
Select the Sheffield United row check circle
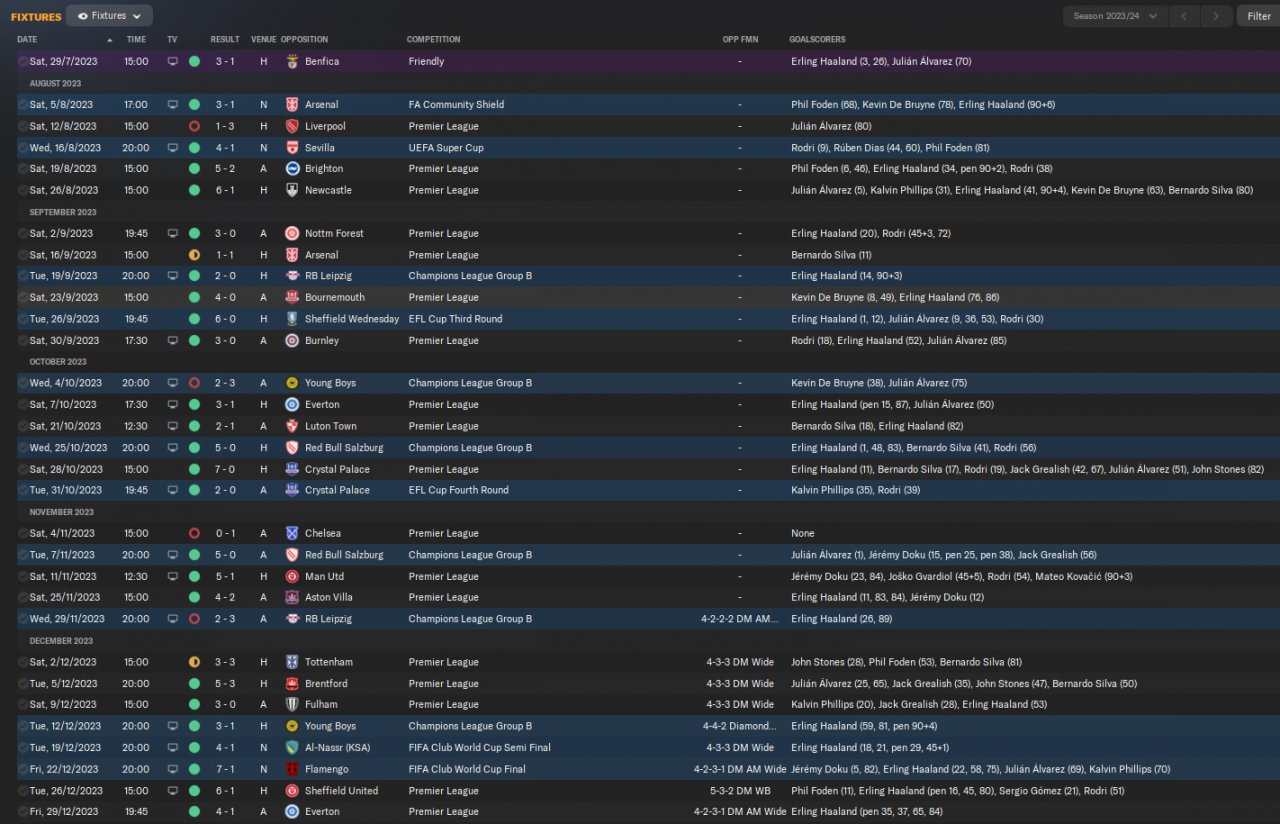[x=23, y=791]
